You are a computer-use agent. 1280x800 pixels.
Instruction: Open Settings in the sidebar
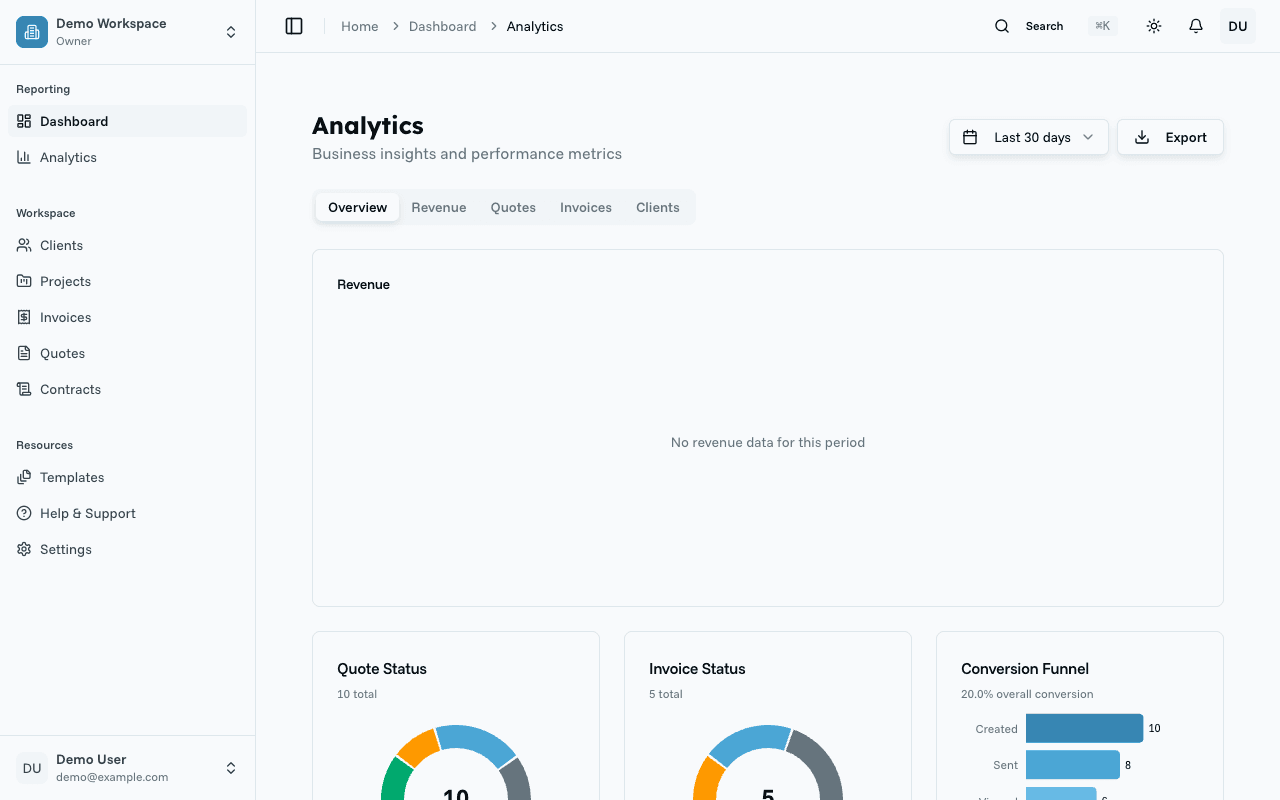(128, 549)
